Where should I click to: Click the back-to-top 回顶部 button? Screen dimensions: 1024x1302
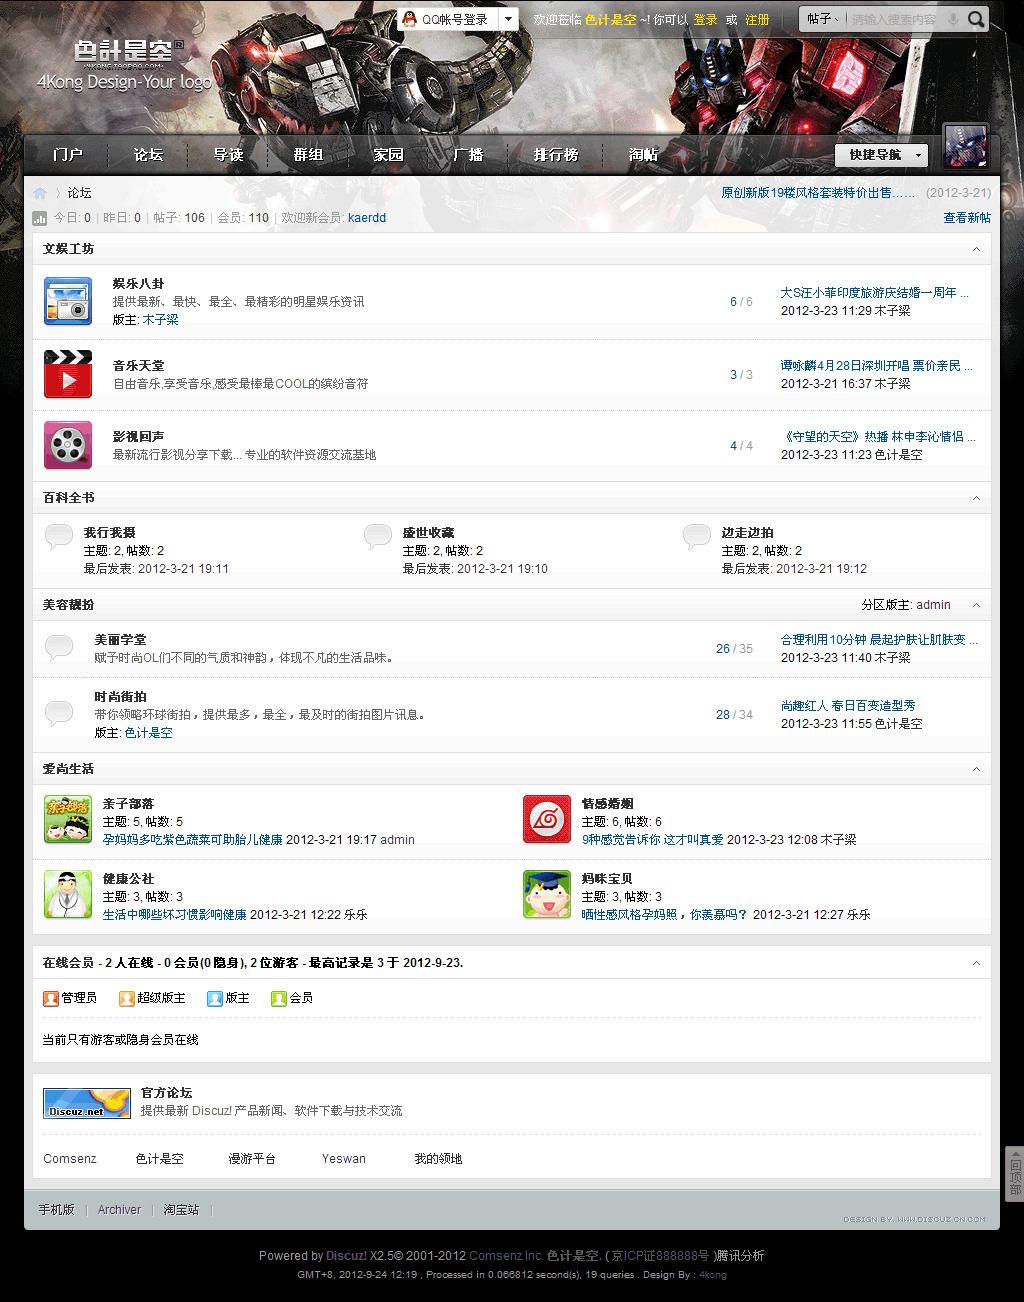point(1014,1174)
